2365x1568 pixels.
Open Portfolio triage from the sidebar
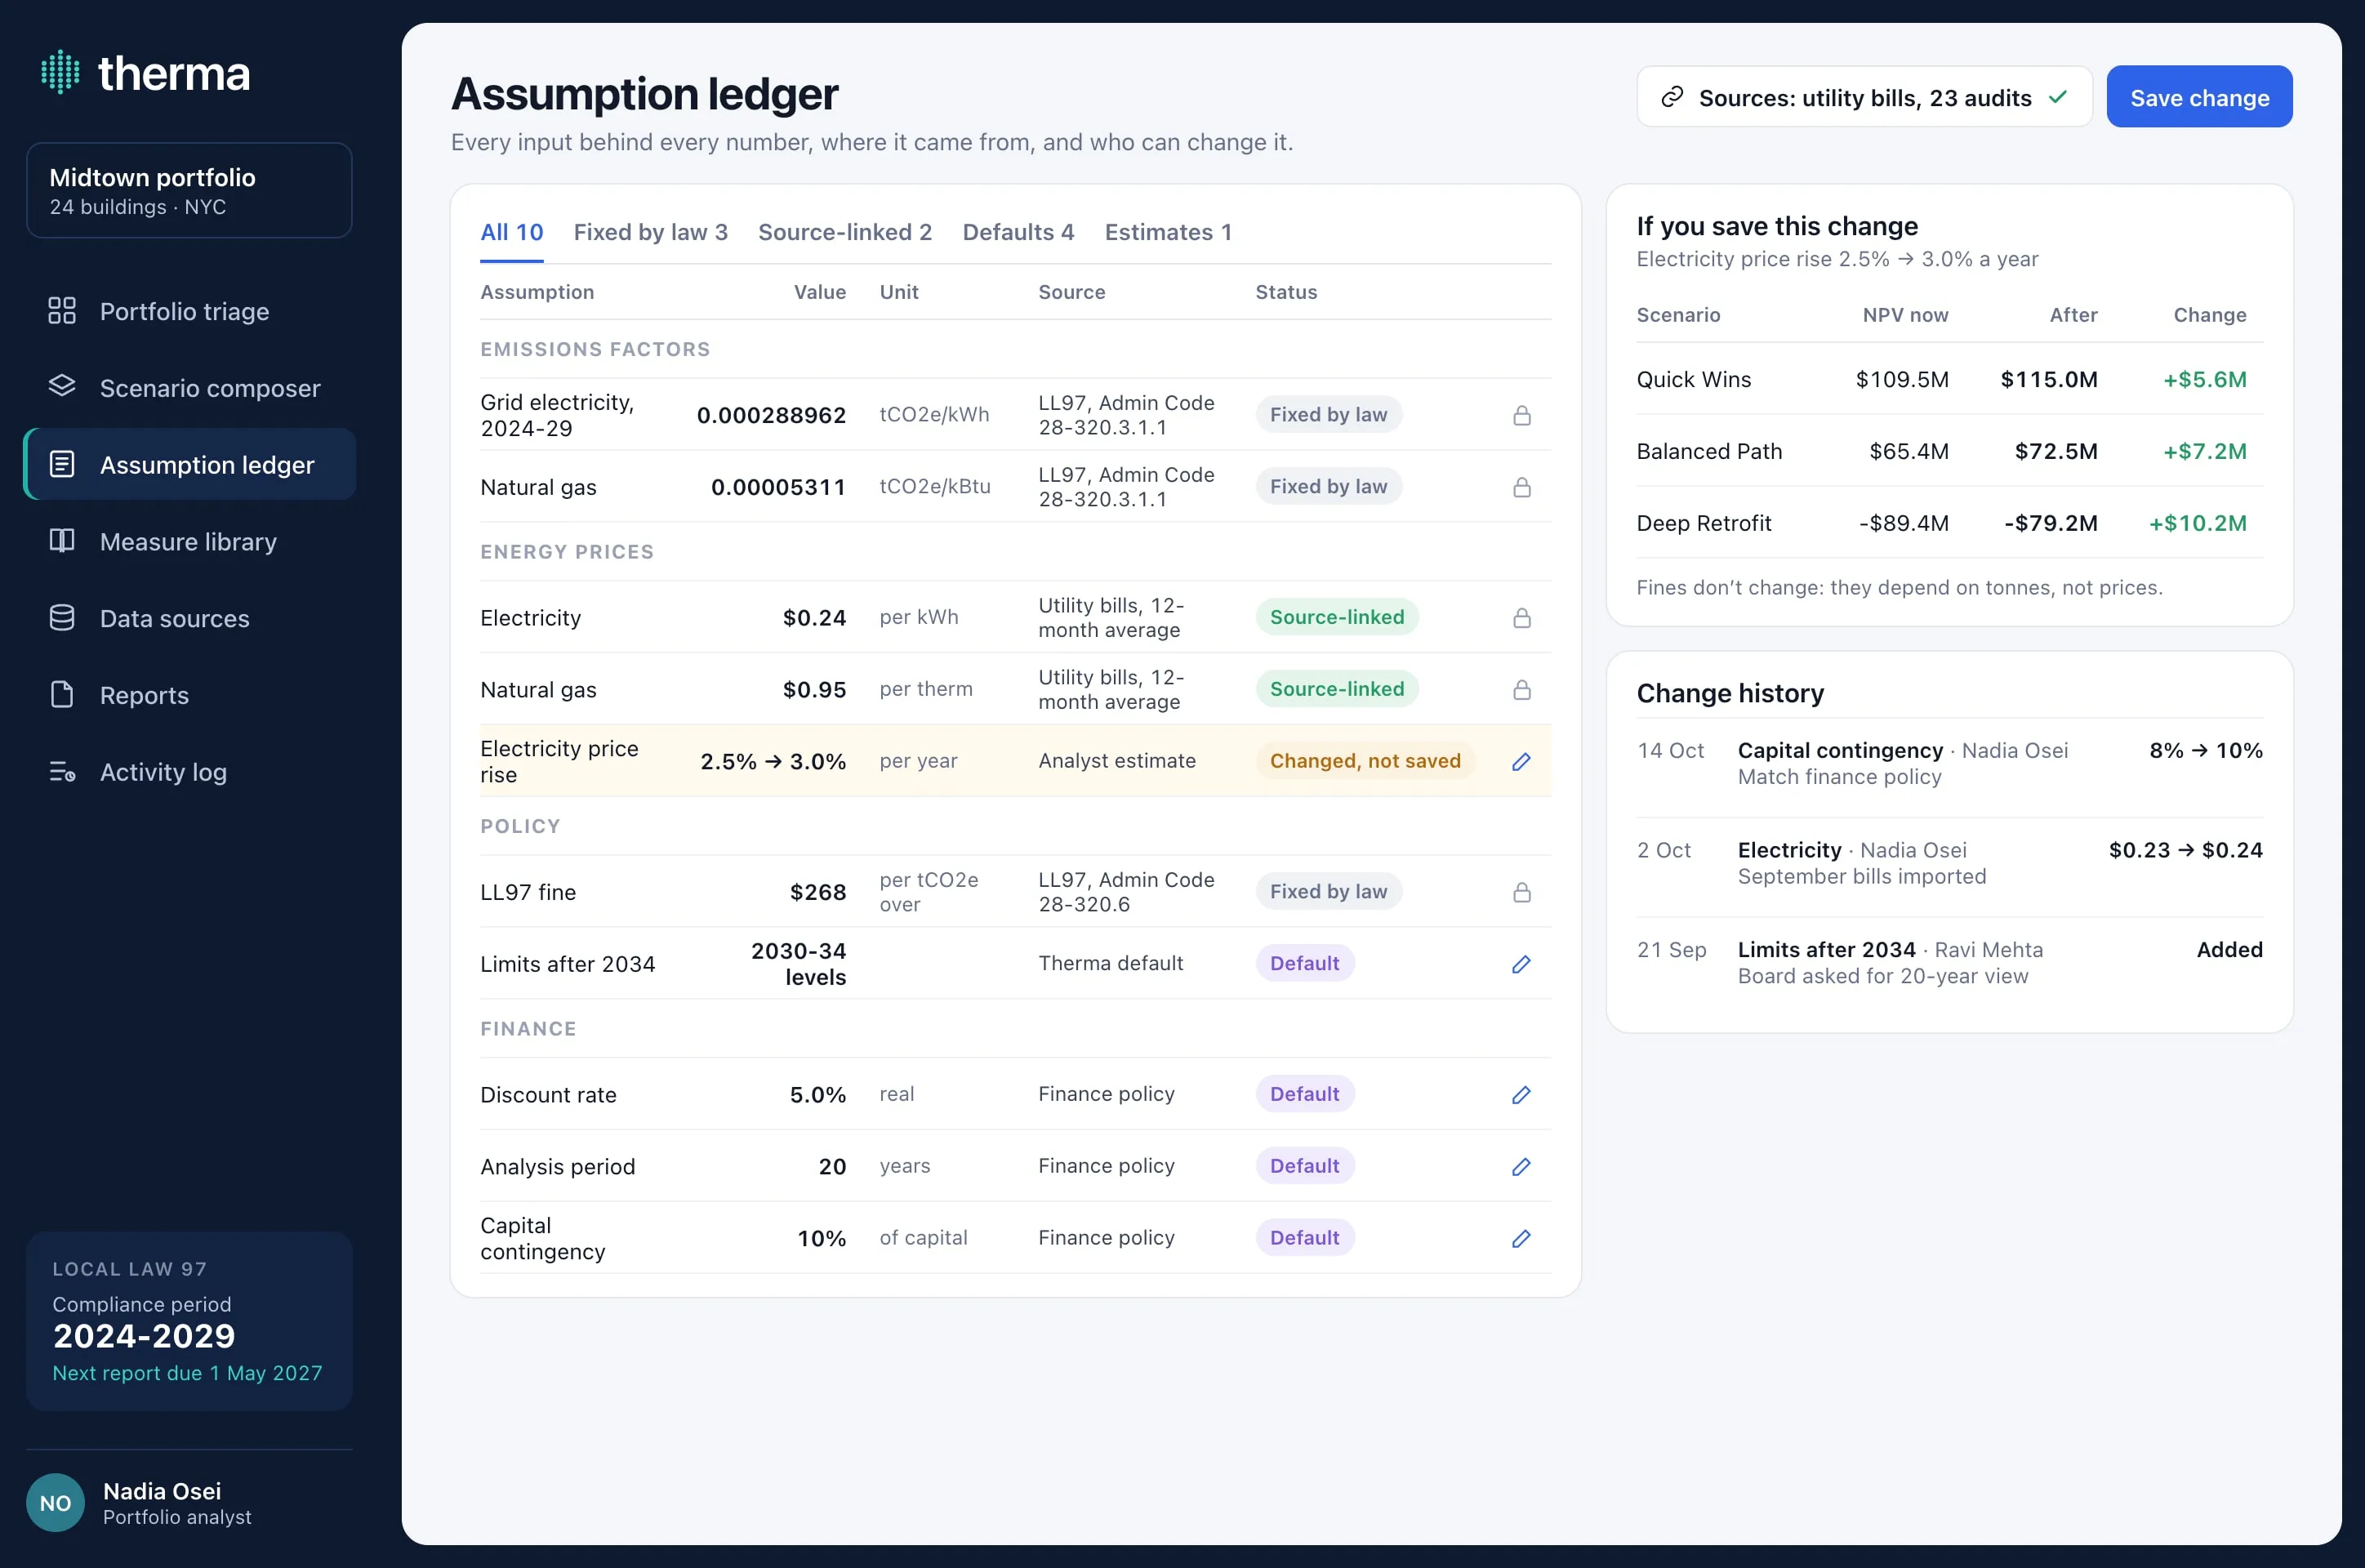coord(189,311)
